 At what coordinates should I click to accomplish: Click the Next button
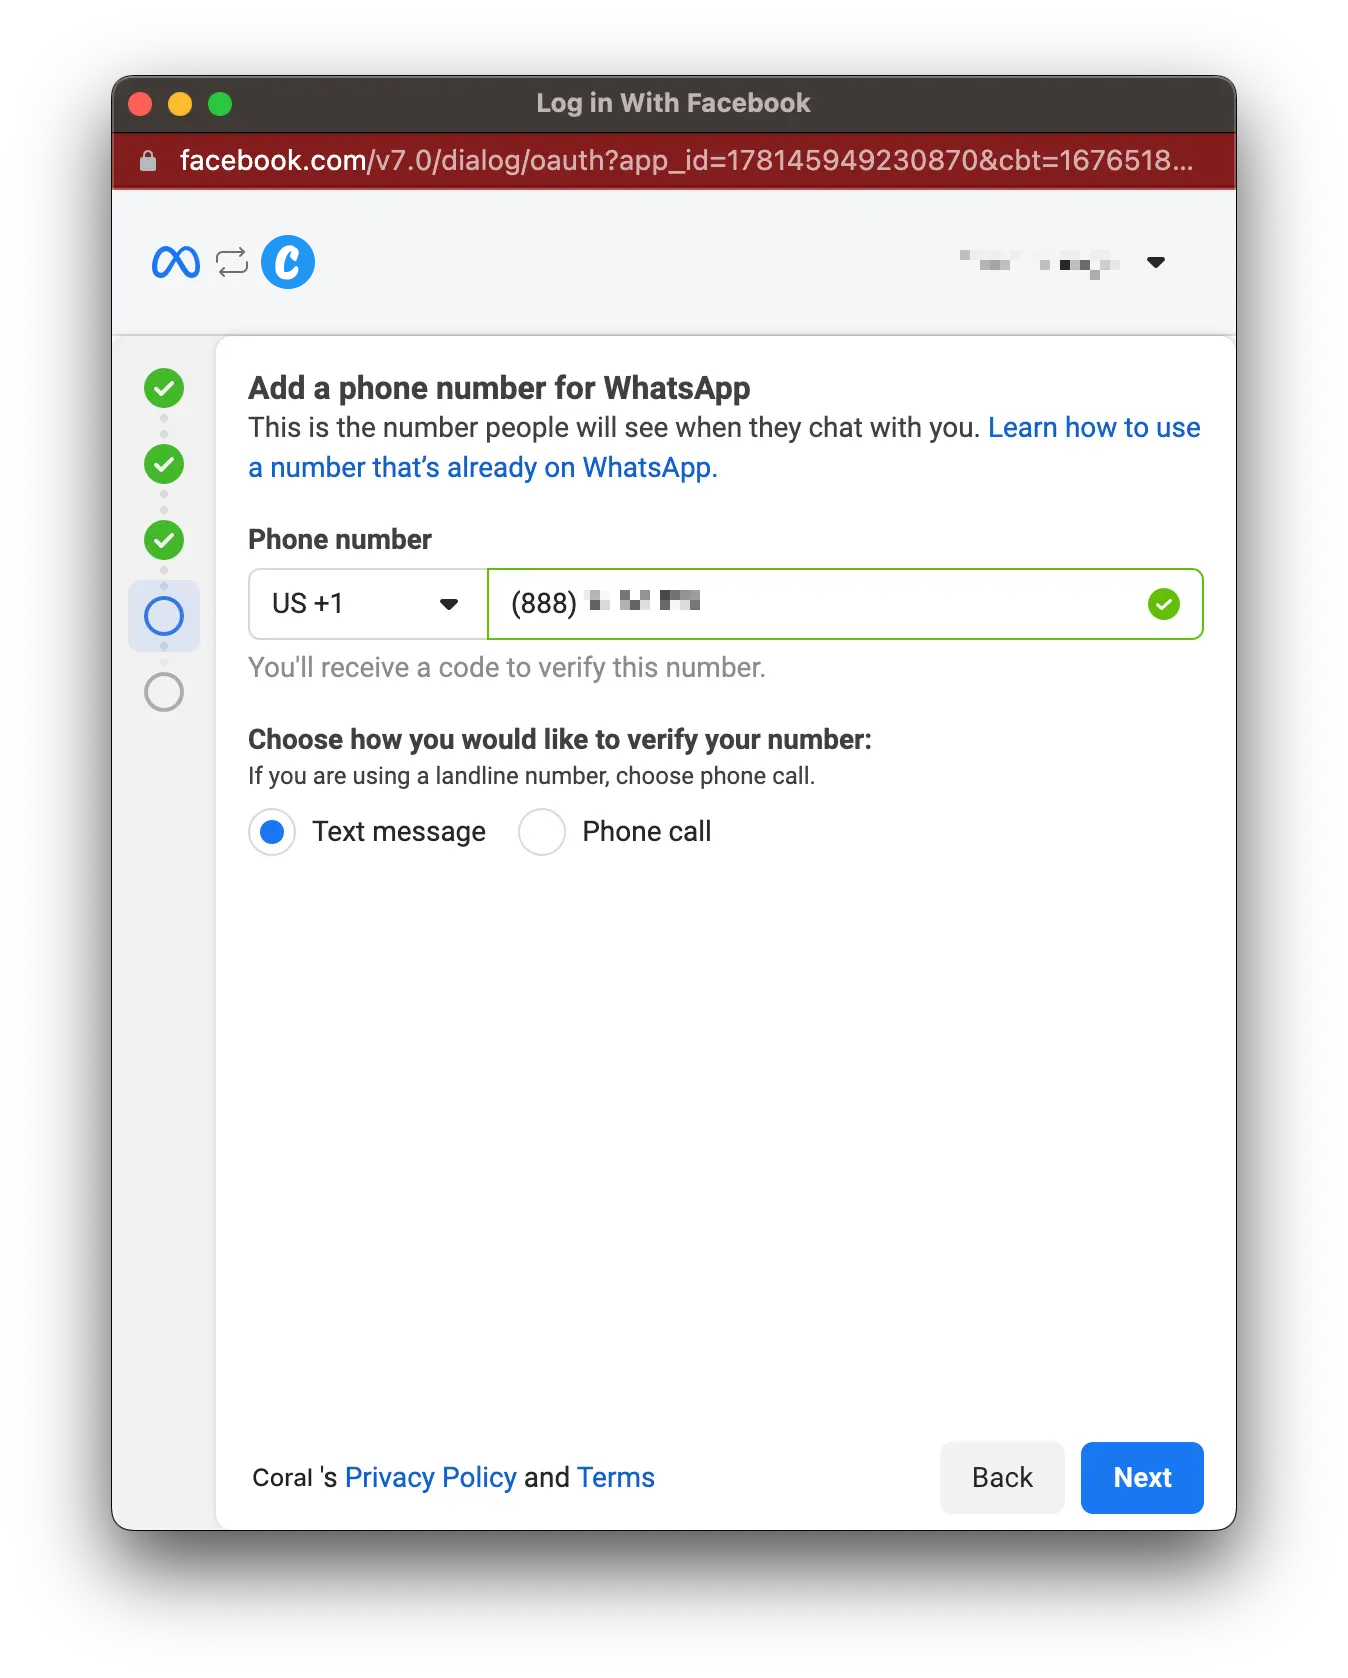click(x=1142, y=1478)
